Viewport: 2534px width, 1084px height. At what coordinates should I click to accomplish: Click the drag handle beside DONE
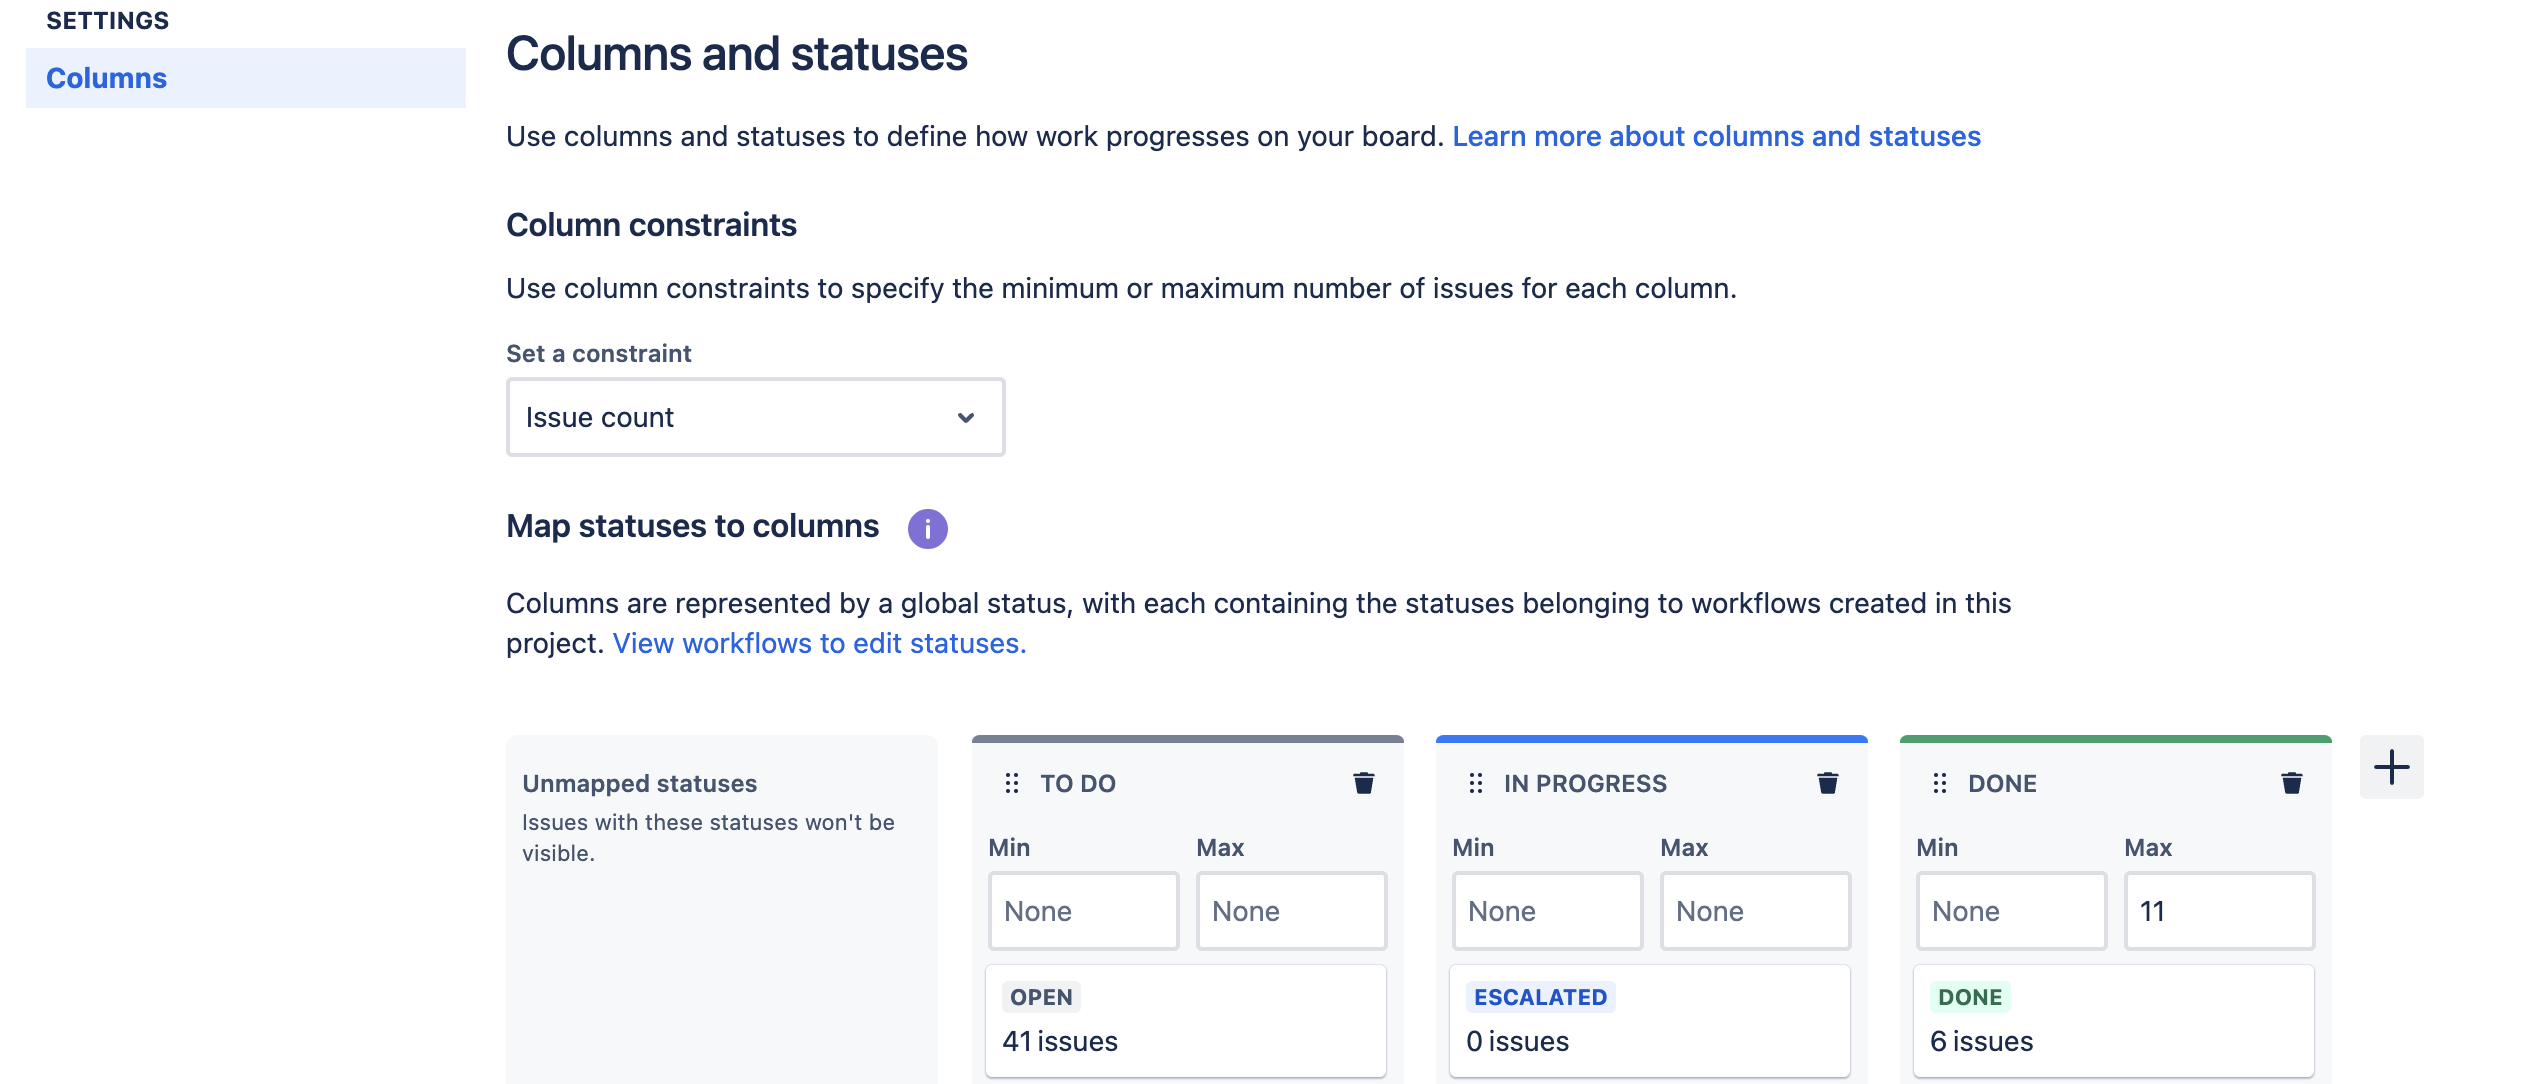tap(1940, 783)
